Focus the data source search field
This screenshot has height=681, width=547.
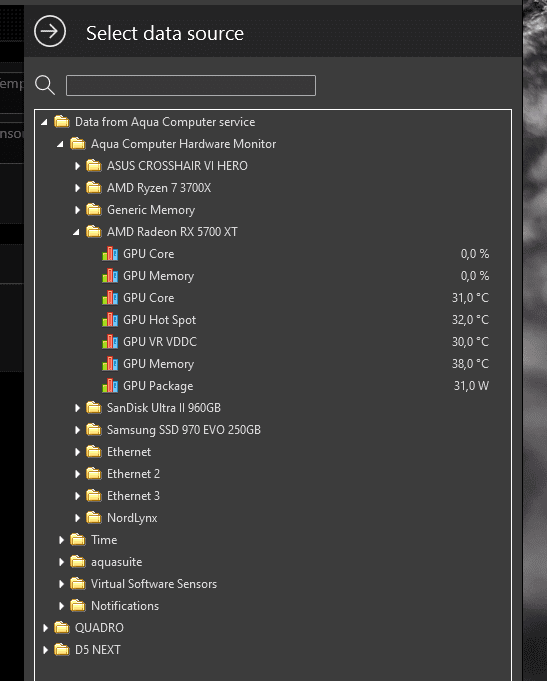191,85
